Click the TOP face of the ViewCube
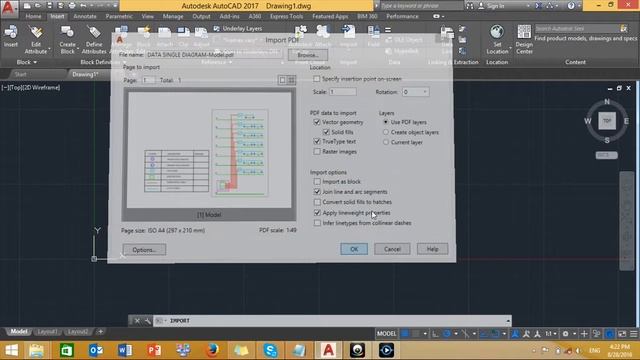The height and width of the screenshot is (360, 640). tap(607, 120)
